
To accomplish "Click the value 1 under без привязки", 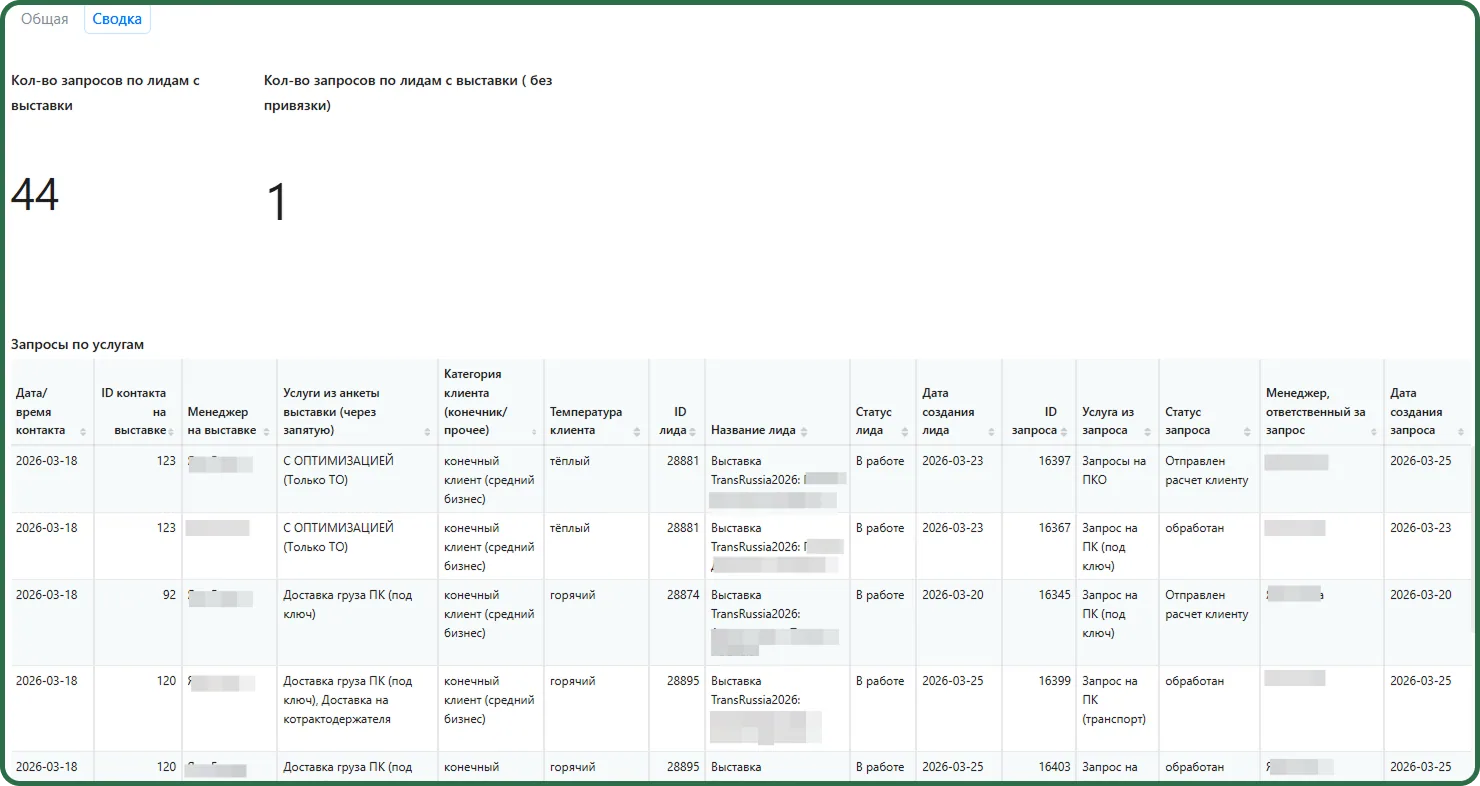I will [x=277, y=202].
